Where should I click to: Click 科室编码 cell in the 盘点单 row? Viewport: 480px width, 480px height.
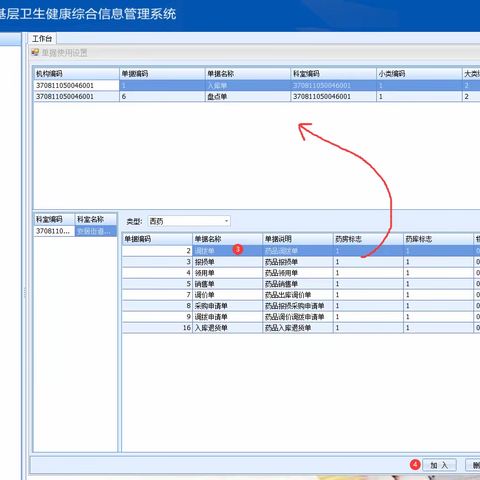tap(333, 96)
